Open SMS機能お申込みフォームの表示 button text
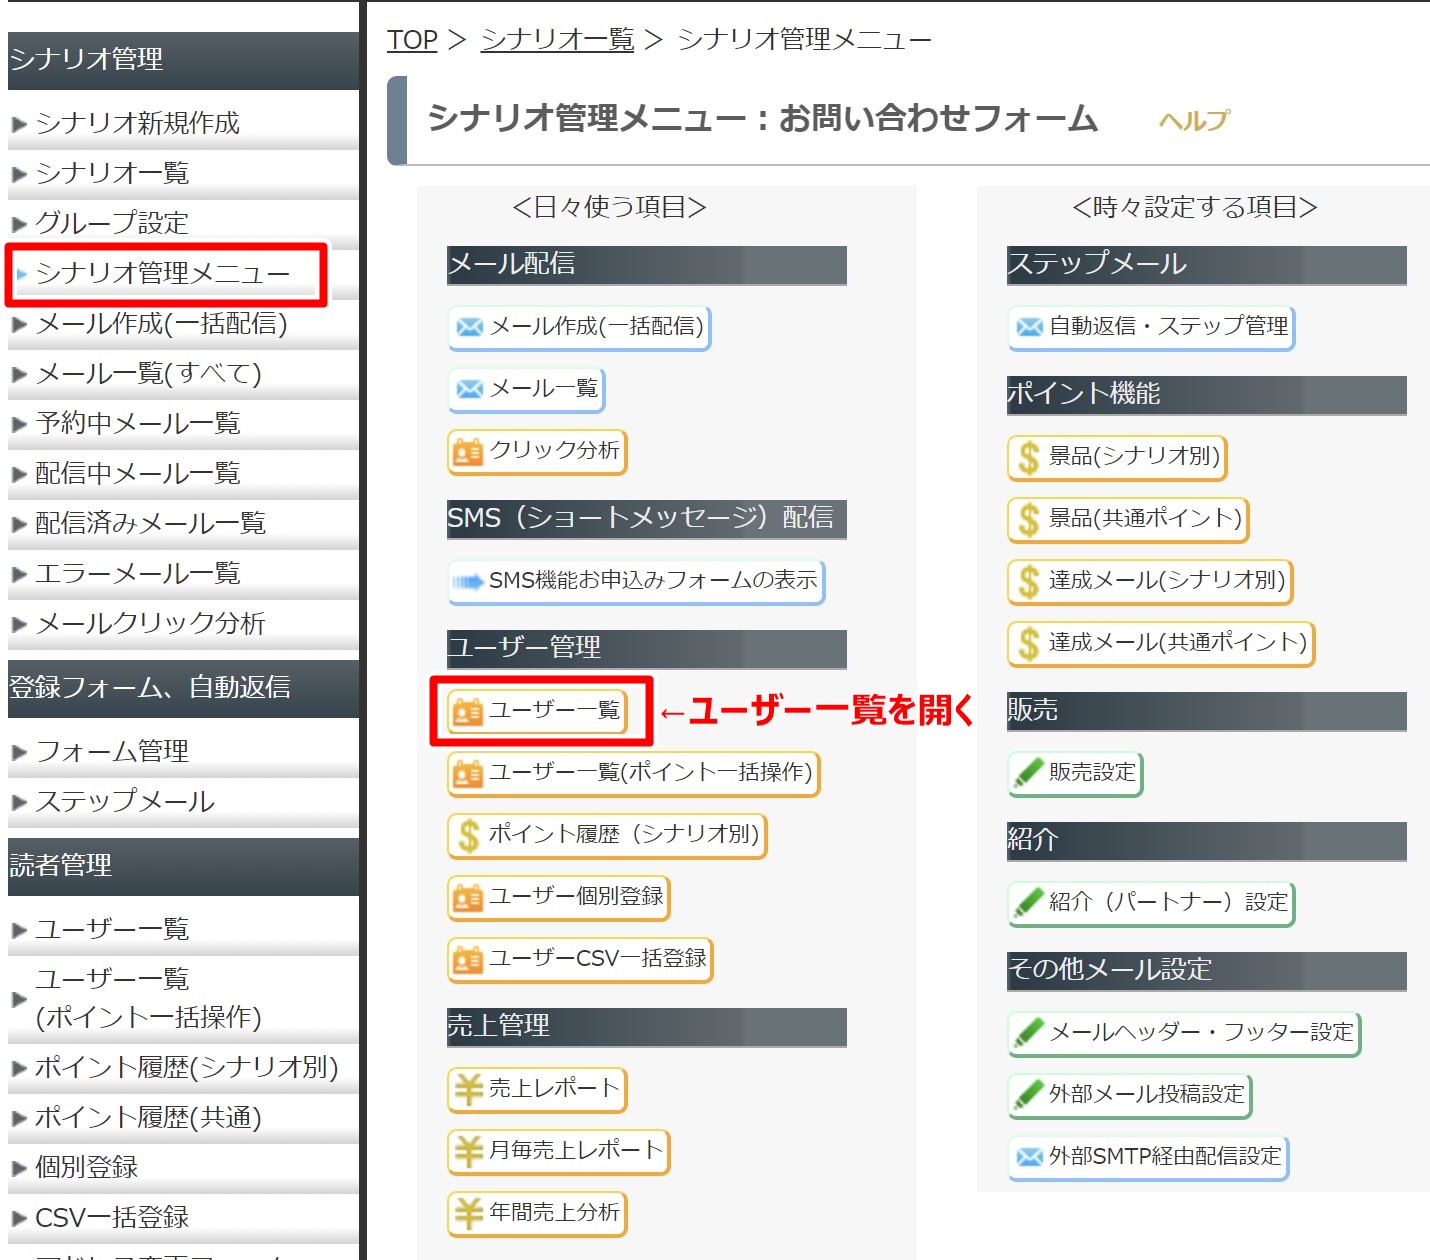1430x1260 pixels. [653, 580]
